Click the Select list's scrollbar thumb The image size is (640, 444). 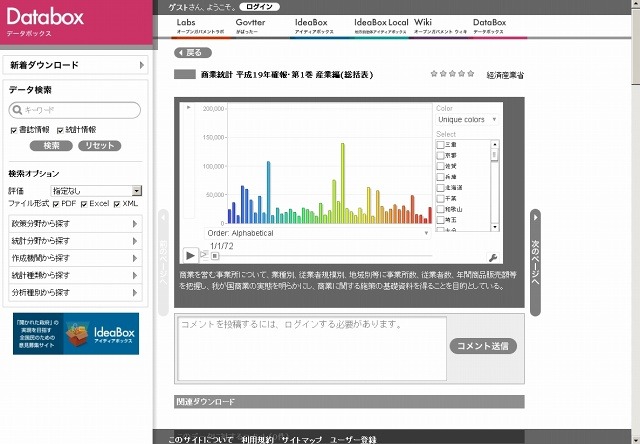(x=495, y=155)
